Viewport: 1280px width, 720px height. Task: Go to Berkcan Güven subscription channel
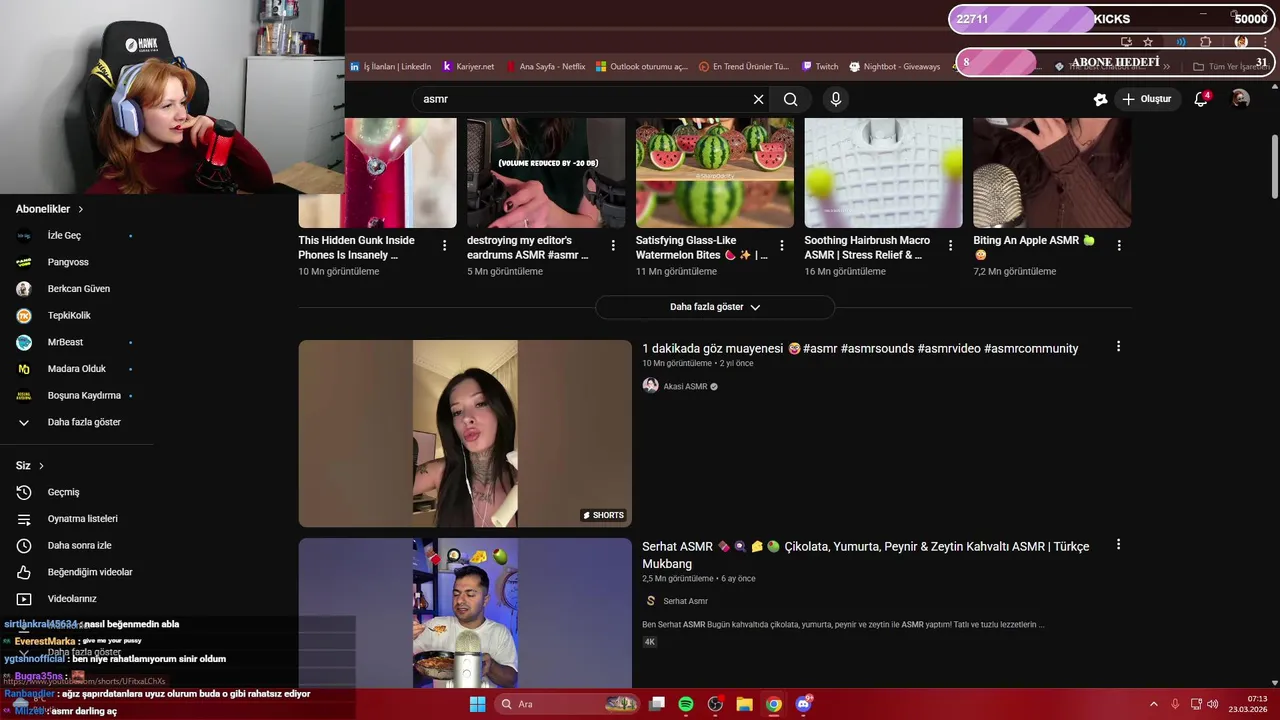[77, 289]
